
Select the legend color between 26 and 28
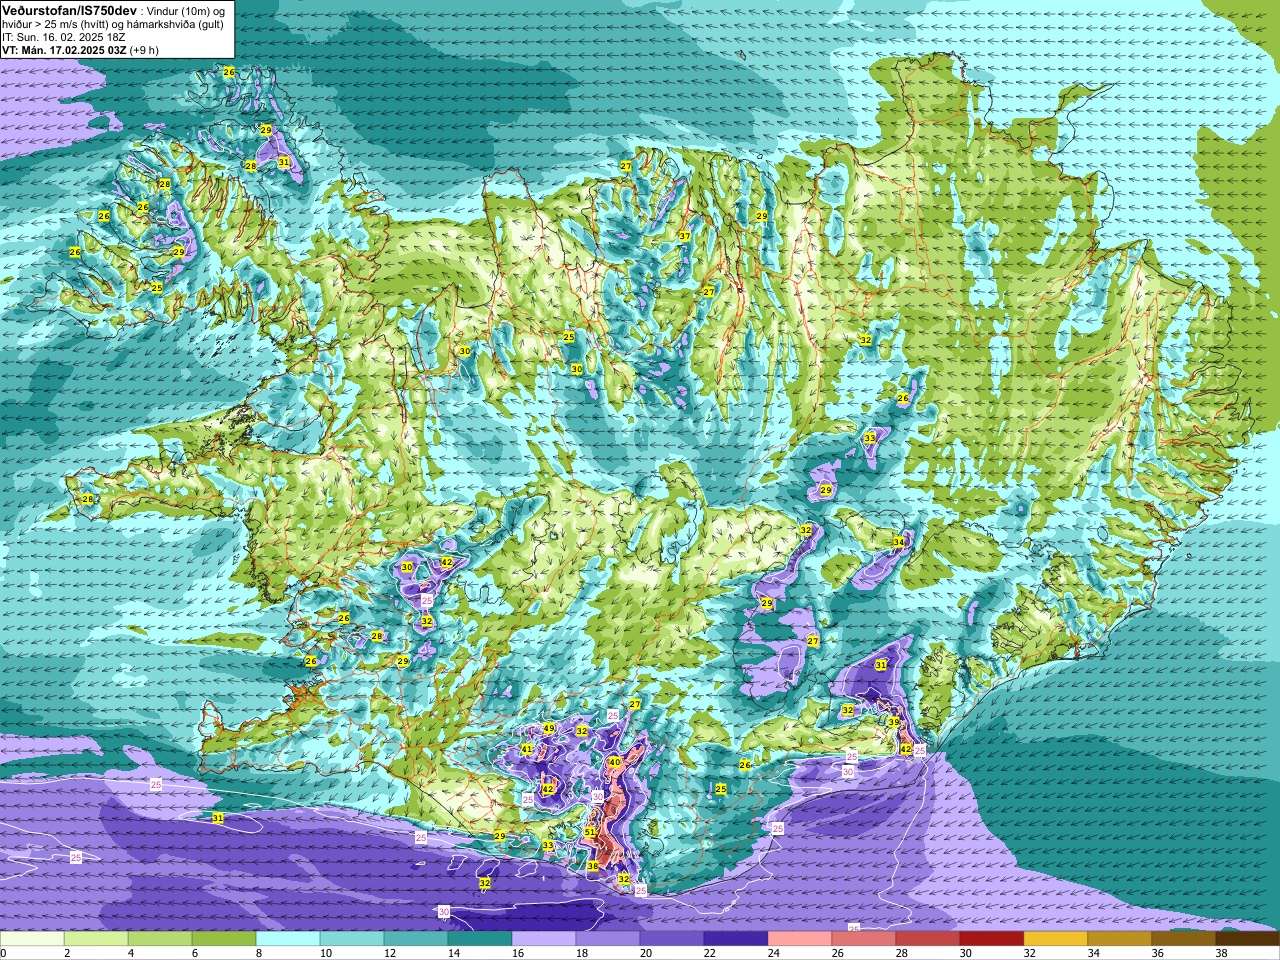tap(864, 939)
